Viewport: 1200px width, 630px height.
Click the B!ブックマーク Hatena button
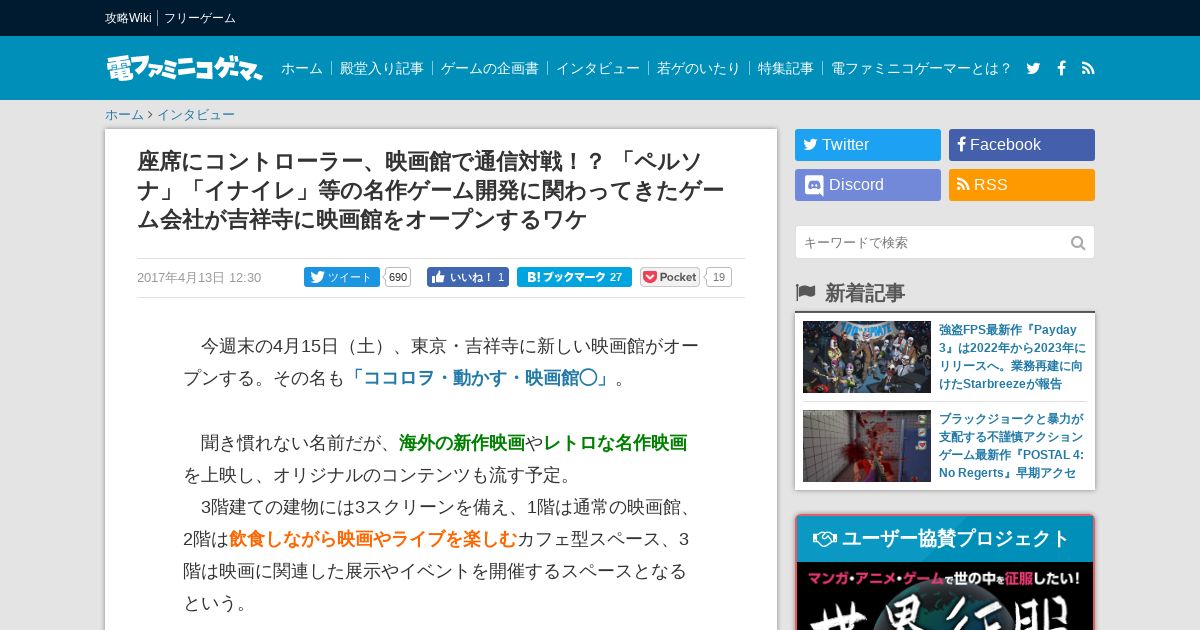tap(574, 277)
